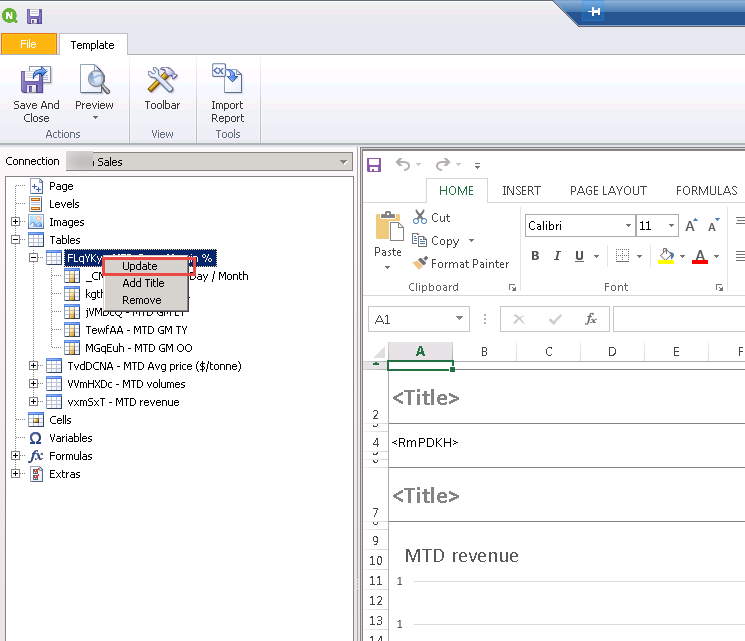Expand VWmHXDc - MTD volumes table

click(x=34, y=383)
